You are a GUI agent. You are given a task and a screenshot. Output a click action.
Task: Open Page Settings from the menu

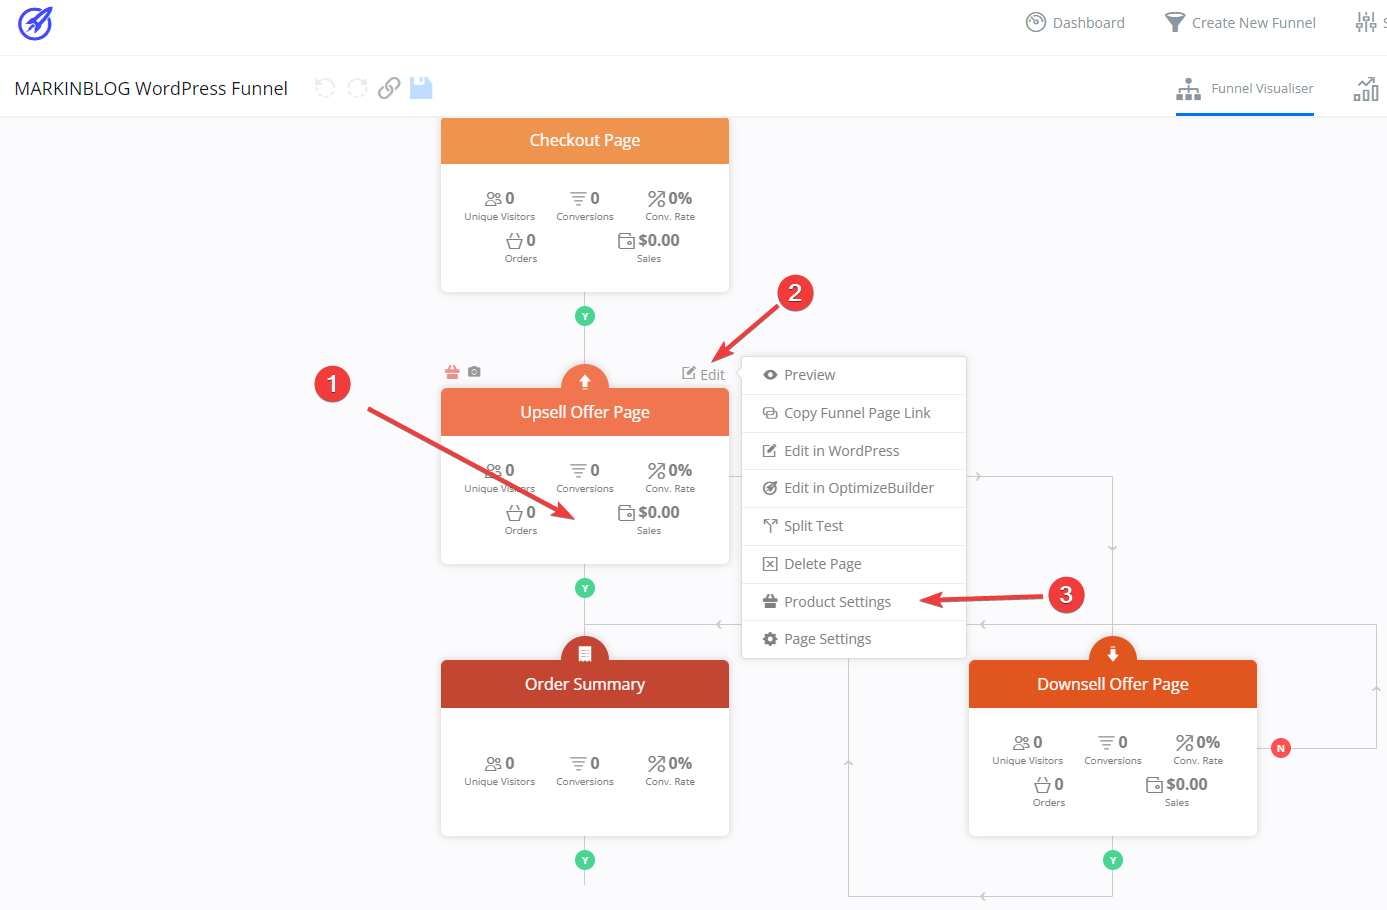827,639
